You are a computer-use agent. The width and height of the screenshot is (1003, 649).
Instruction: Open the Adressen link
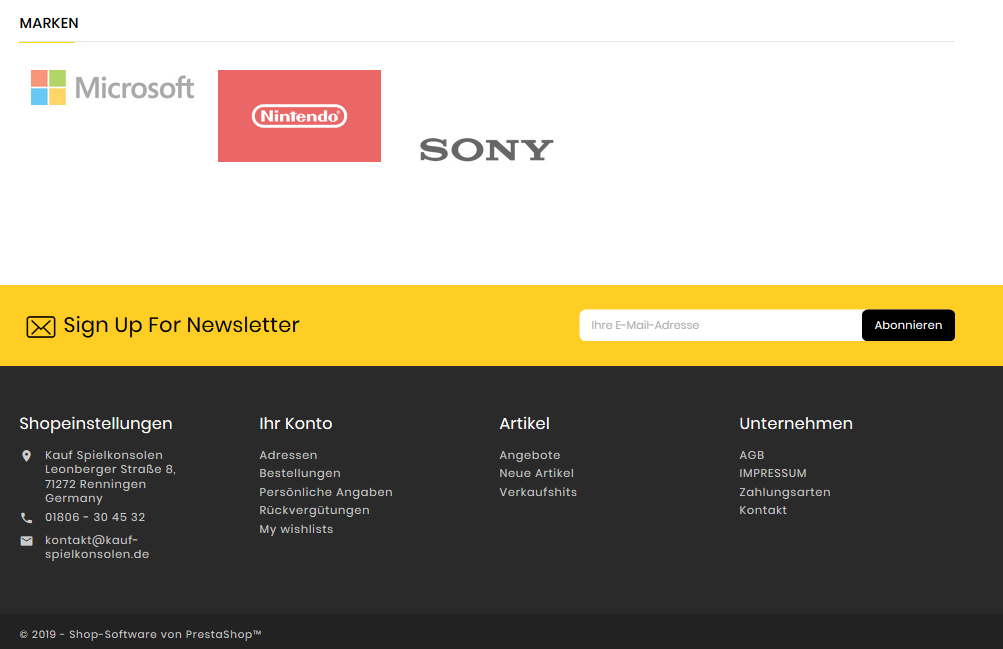288,455
